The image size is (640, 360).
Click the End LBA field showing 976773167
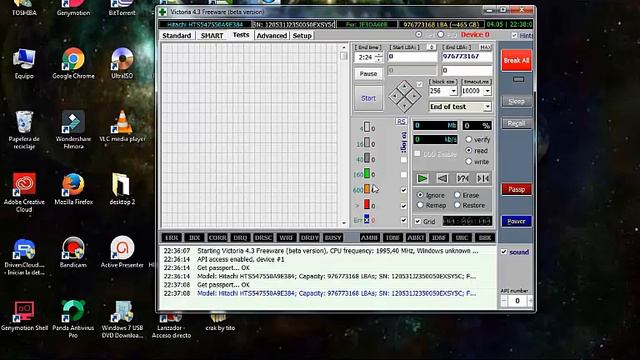pos(467,56)
